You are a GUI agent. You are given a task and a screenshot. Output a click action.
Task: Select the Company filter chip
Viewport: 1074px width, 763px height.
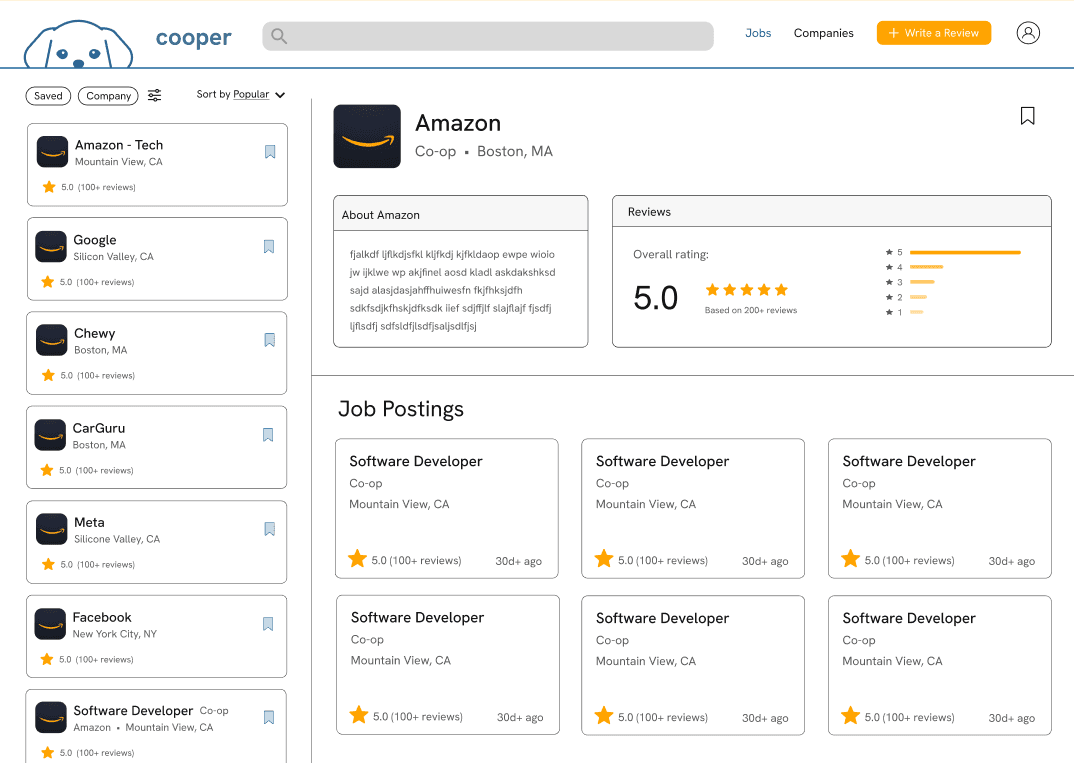click(x=108, y=96)
